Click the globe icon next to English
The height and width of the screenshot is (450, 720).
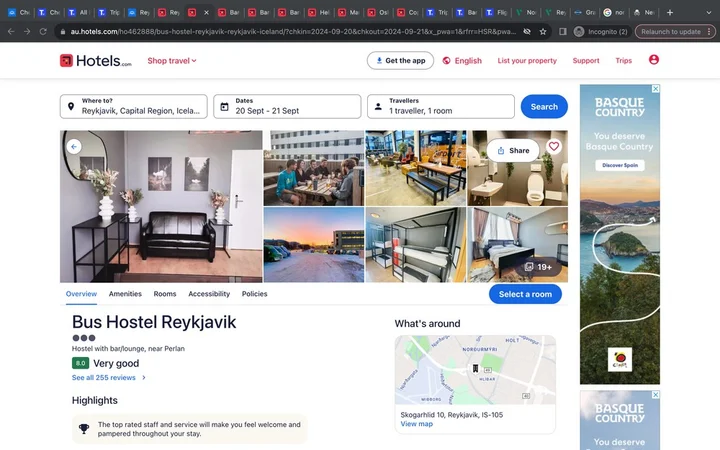click(x=446, y=61)
